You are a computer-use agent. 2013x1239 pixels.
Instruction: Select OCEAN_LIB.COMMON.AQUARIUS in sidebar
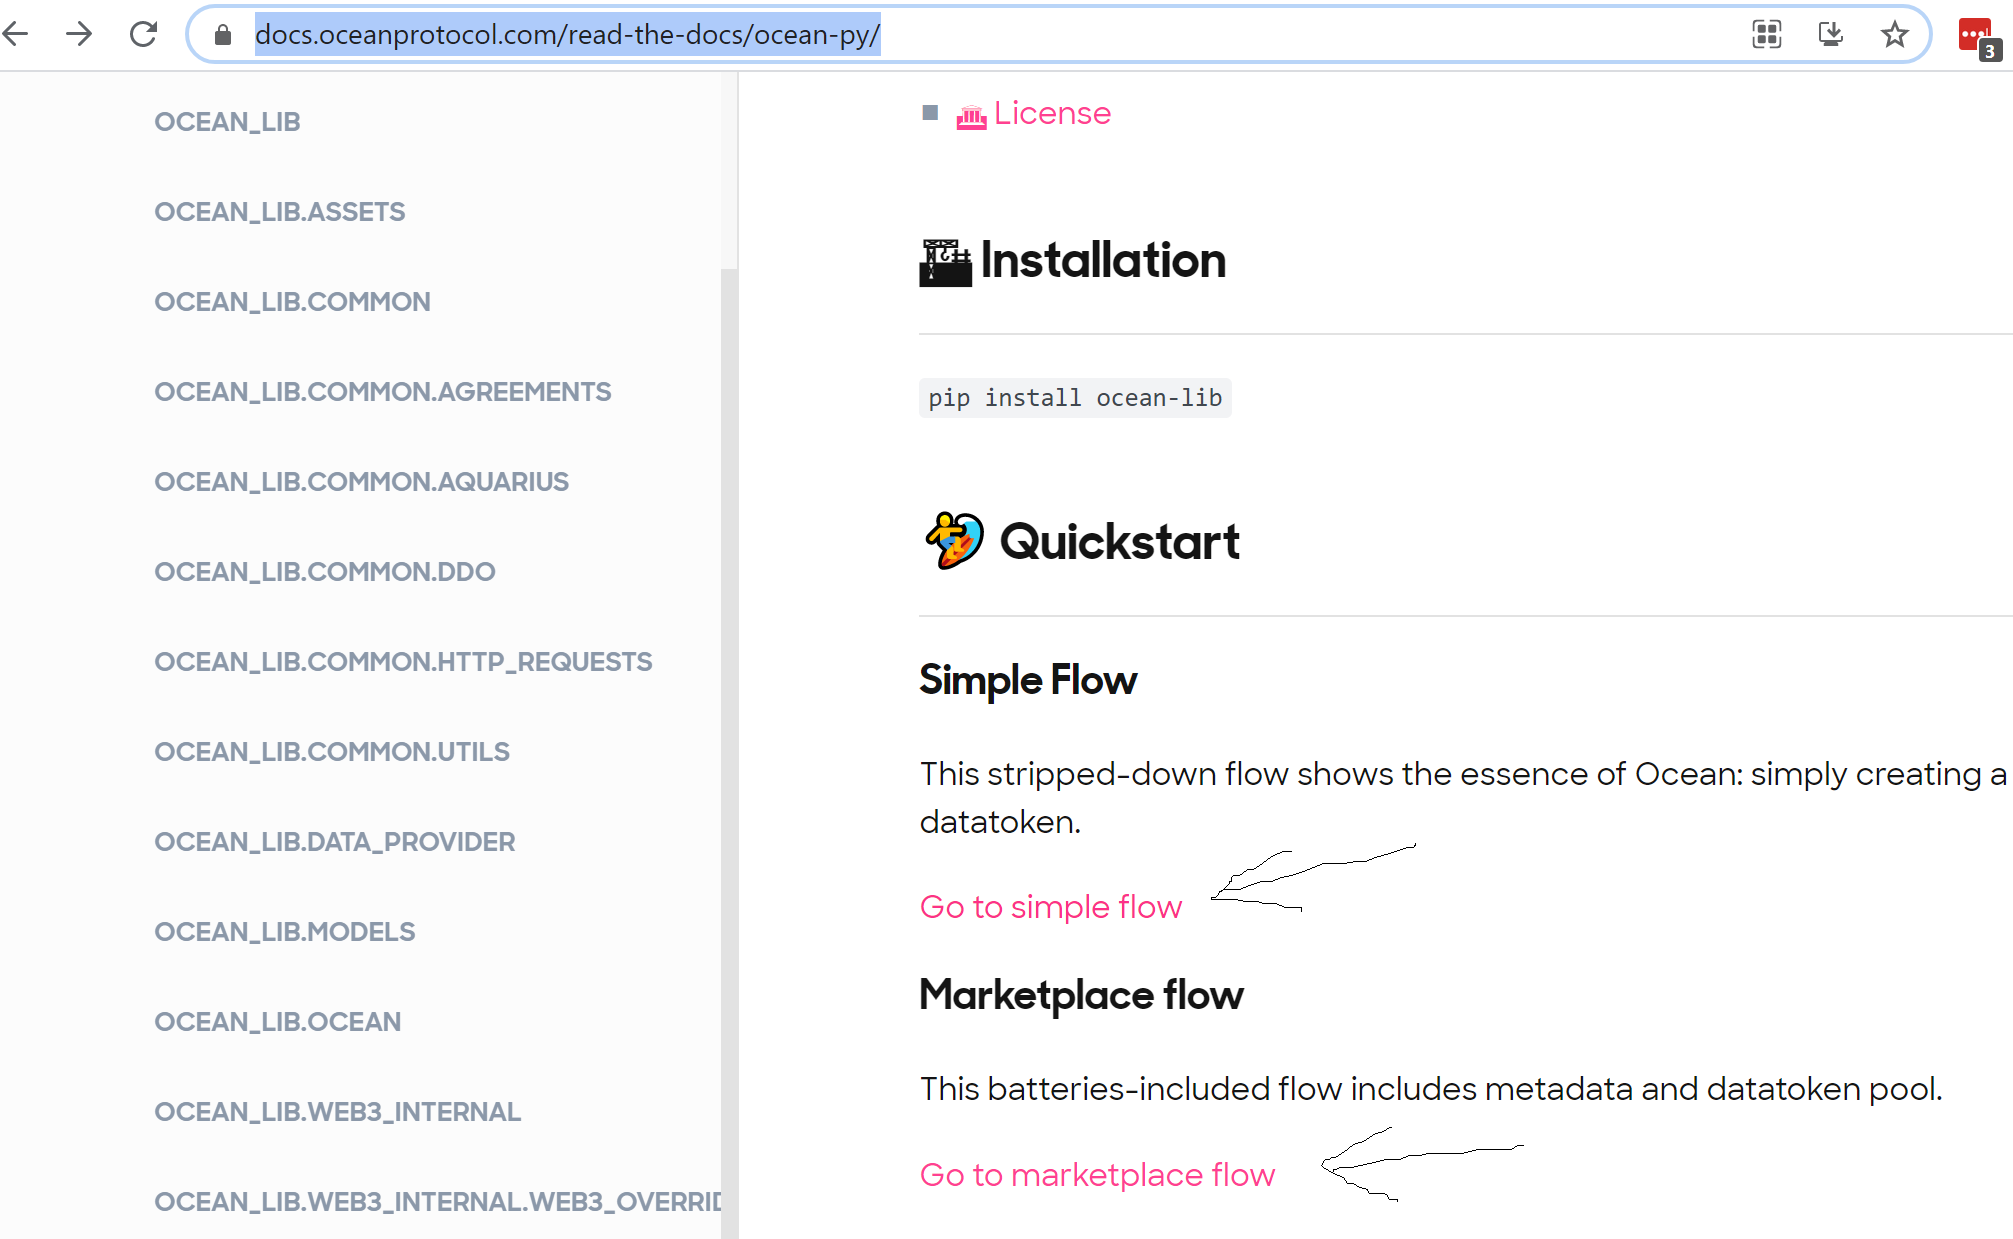(x=361, y=482)
